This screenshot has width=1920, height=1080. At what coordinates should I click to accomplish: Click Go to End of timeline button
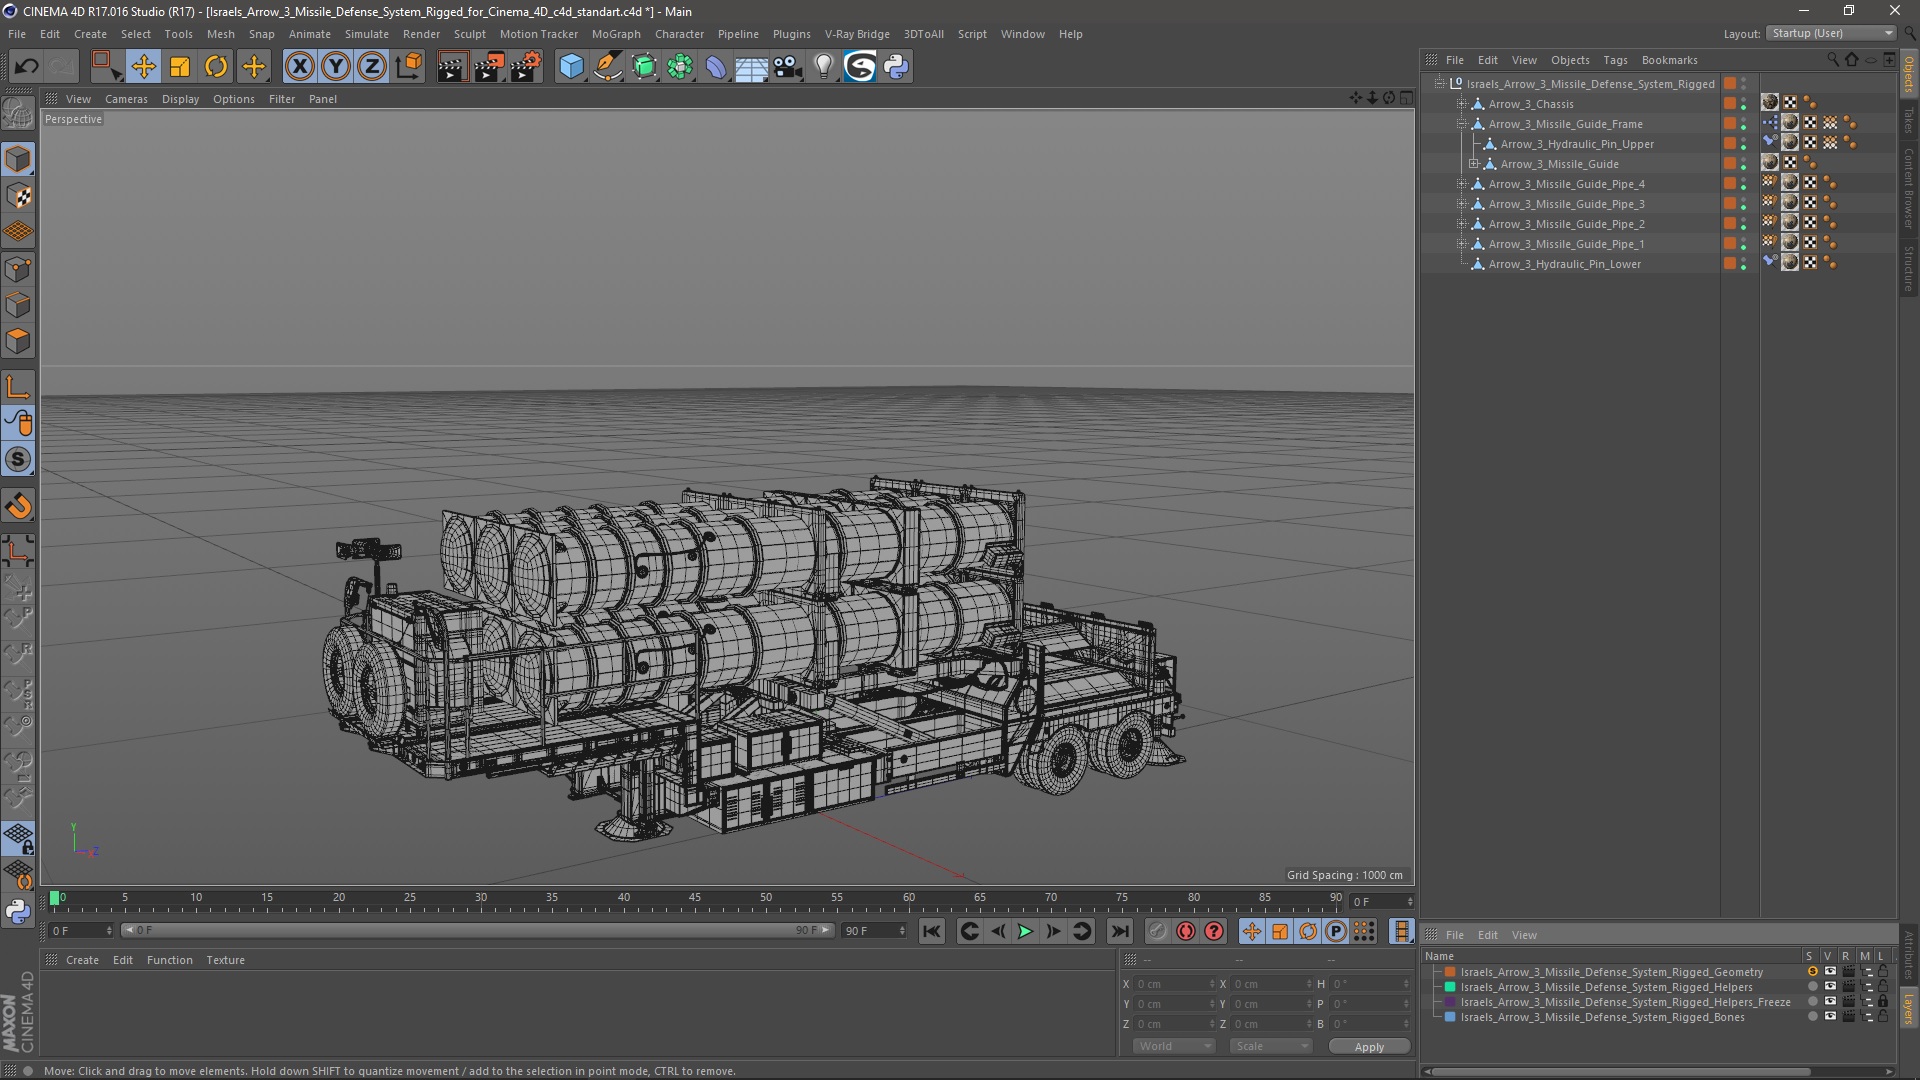click(1120, 931)
